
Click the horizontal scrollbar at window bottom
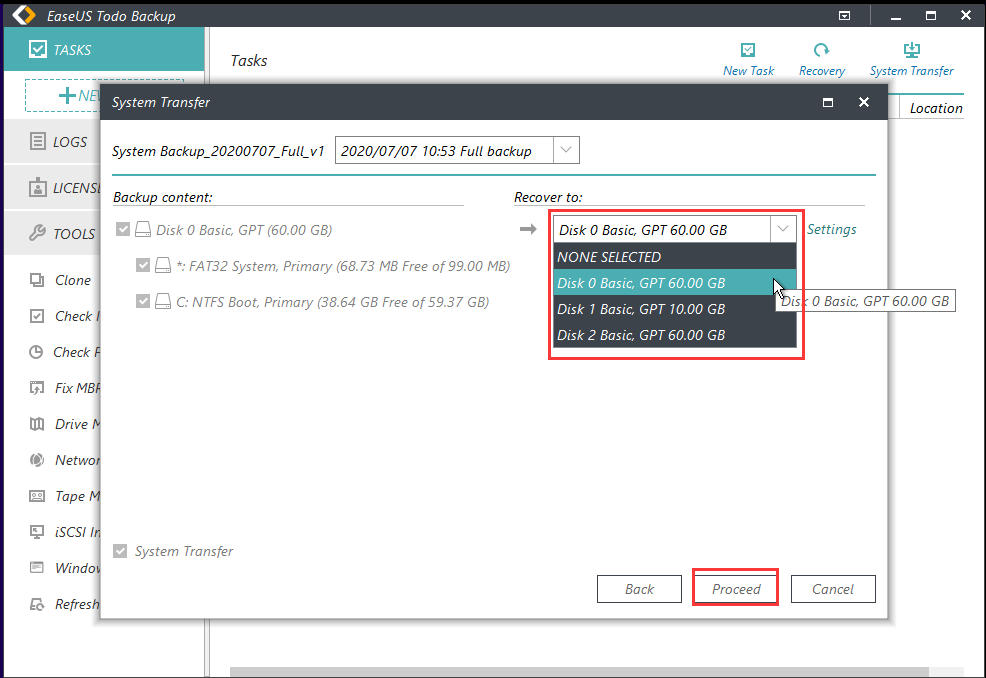tap(579, 672)
